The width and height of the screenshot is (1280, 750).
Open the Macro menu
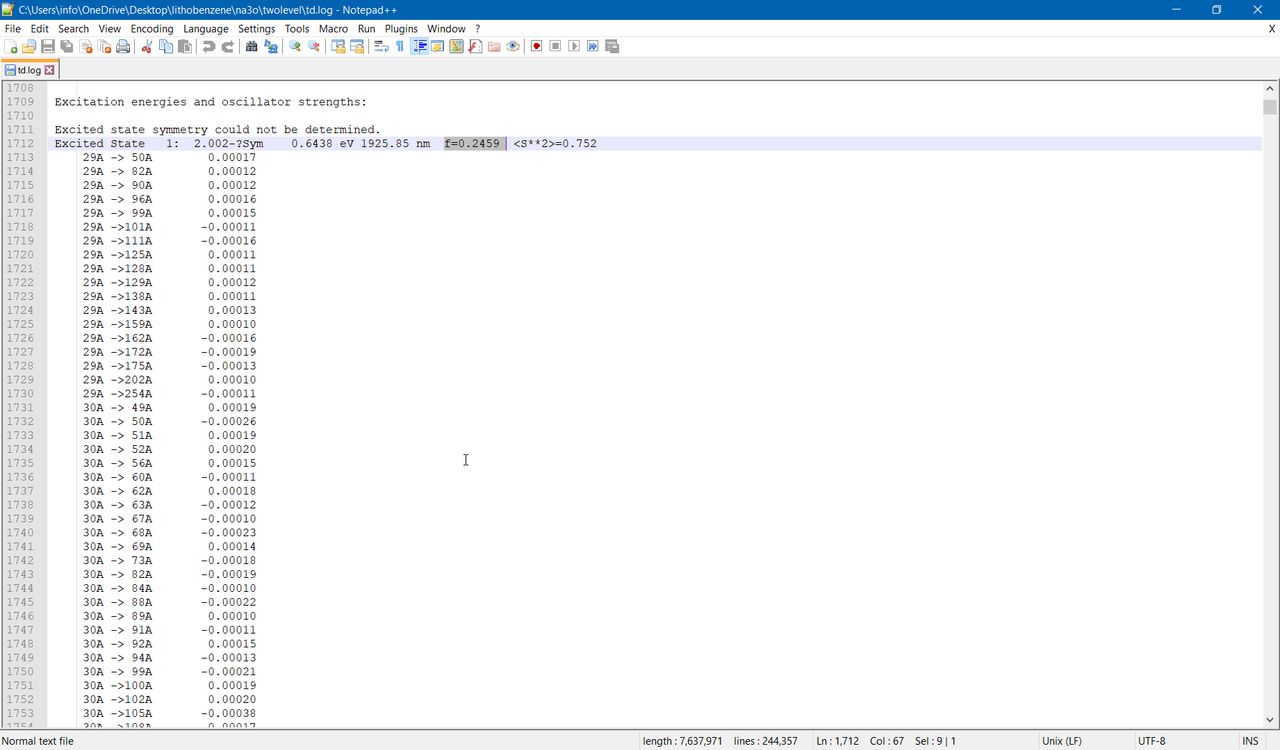[x=333, y=28]
